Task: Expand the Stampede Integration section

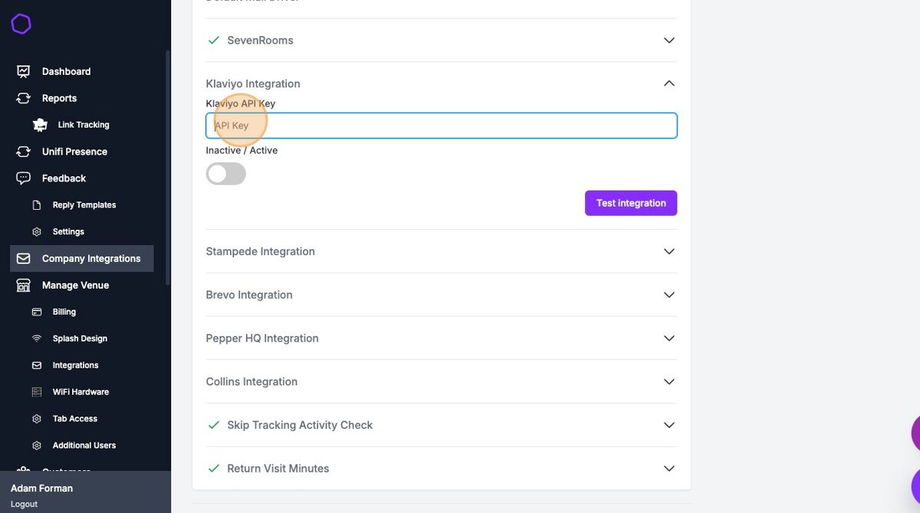Action: click(x=669, y=252)
